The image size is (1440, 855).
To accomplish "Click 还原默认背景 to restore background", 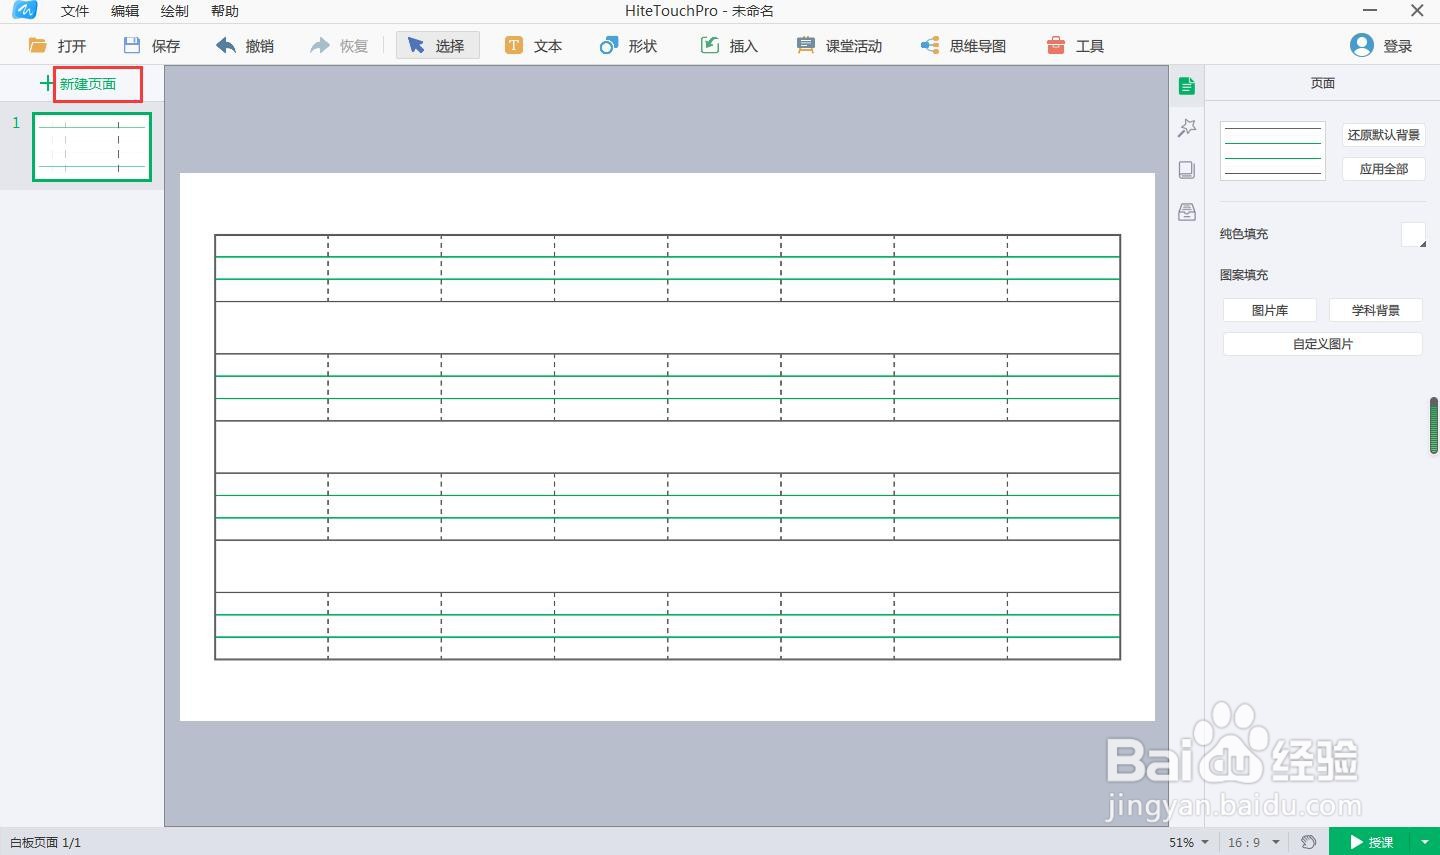I will [1384, 135].
